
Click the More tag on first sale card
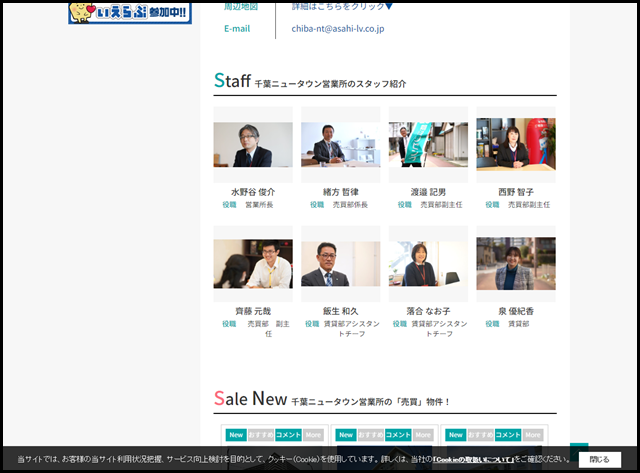(x=313, y=435)
